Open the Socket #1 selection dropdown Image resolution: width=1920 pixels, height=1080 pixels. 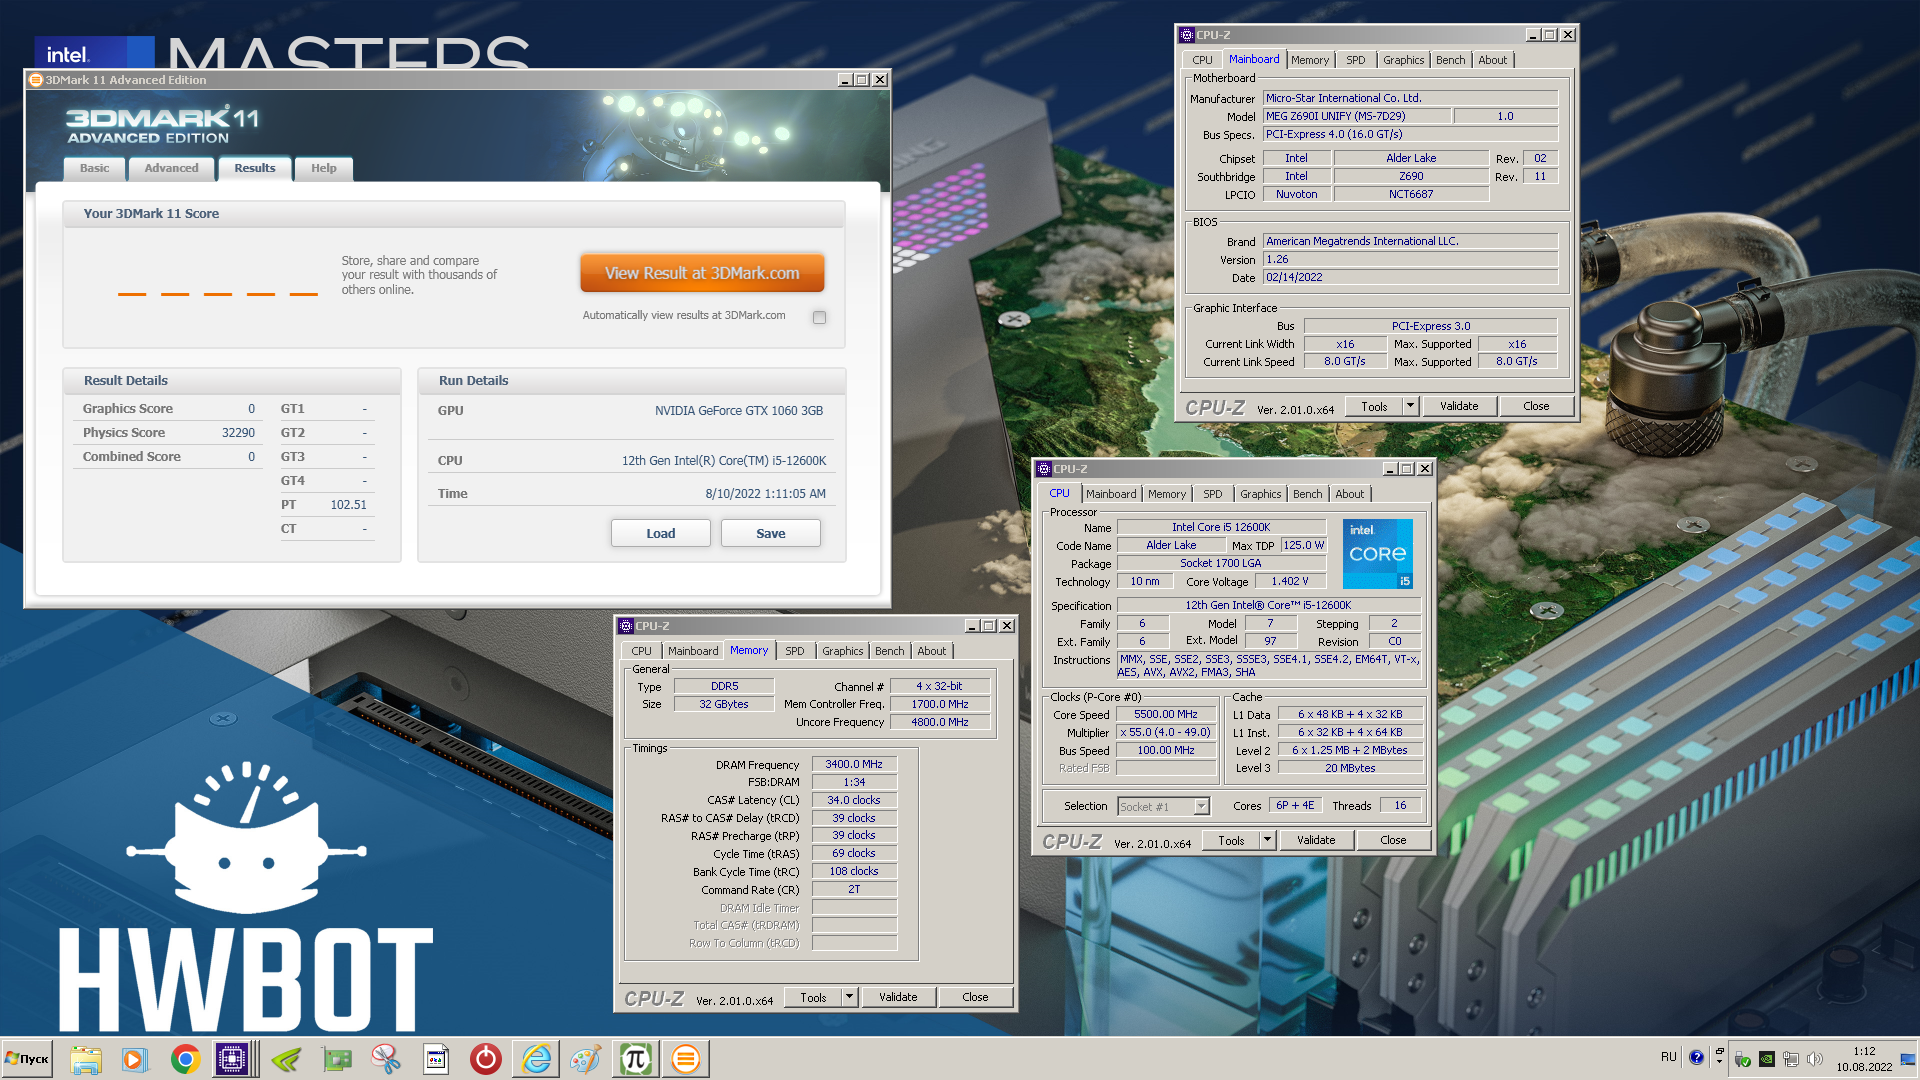1164,806
